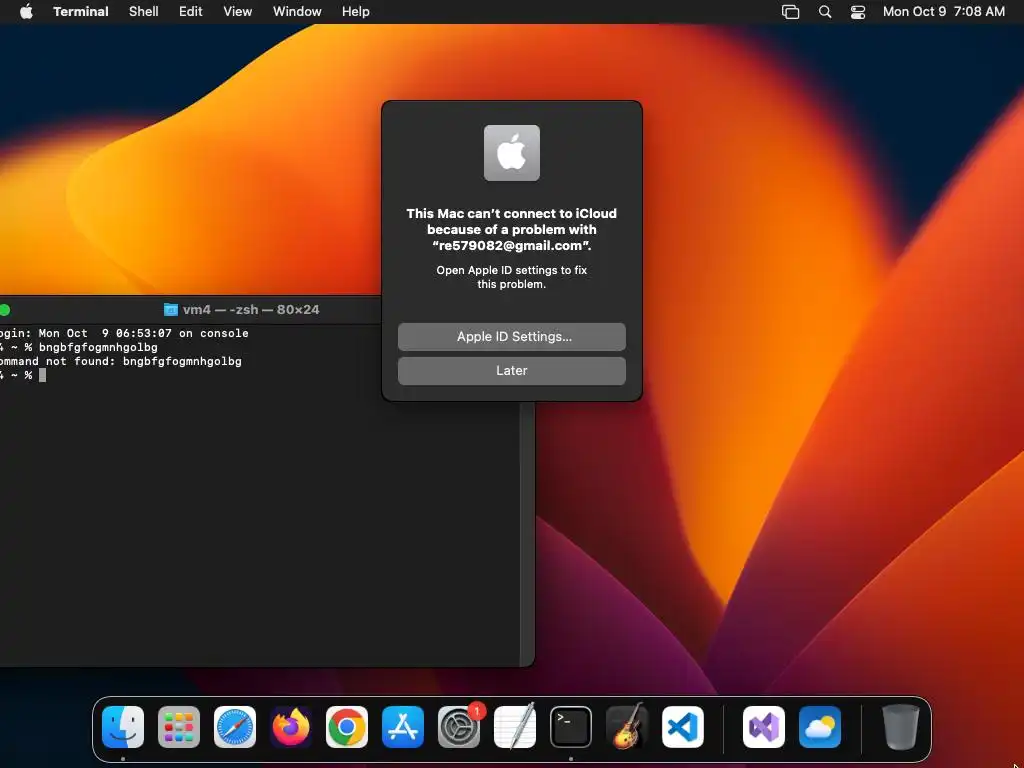This screenshot has height=768, width=1024.
Task: Click the folder proxy icon in Terminal title
Action: 170,310
